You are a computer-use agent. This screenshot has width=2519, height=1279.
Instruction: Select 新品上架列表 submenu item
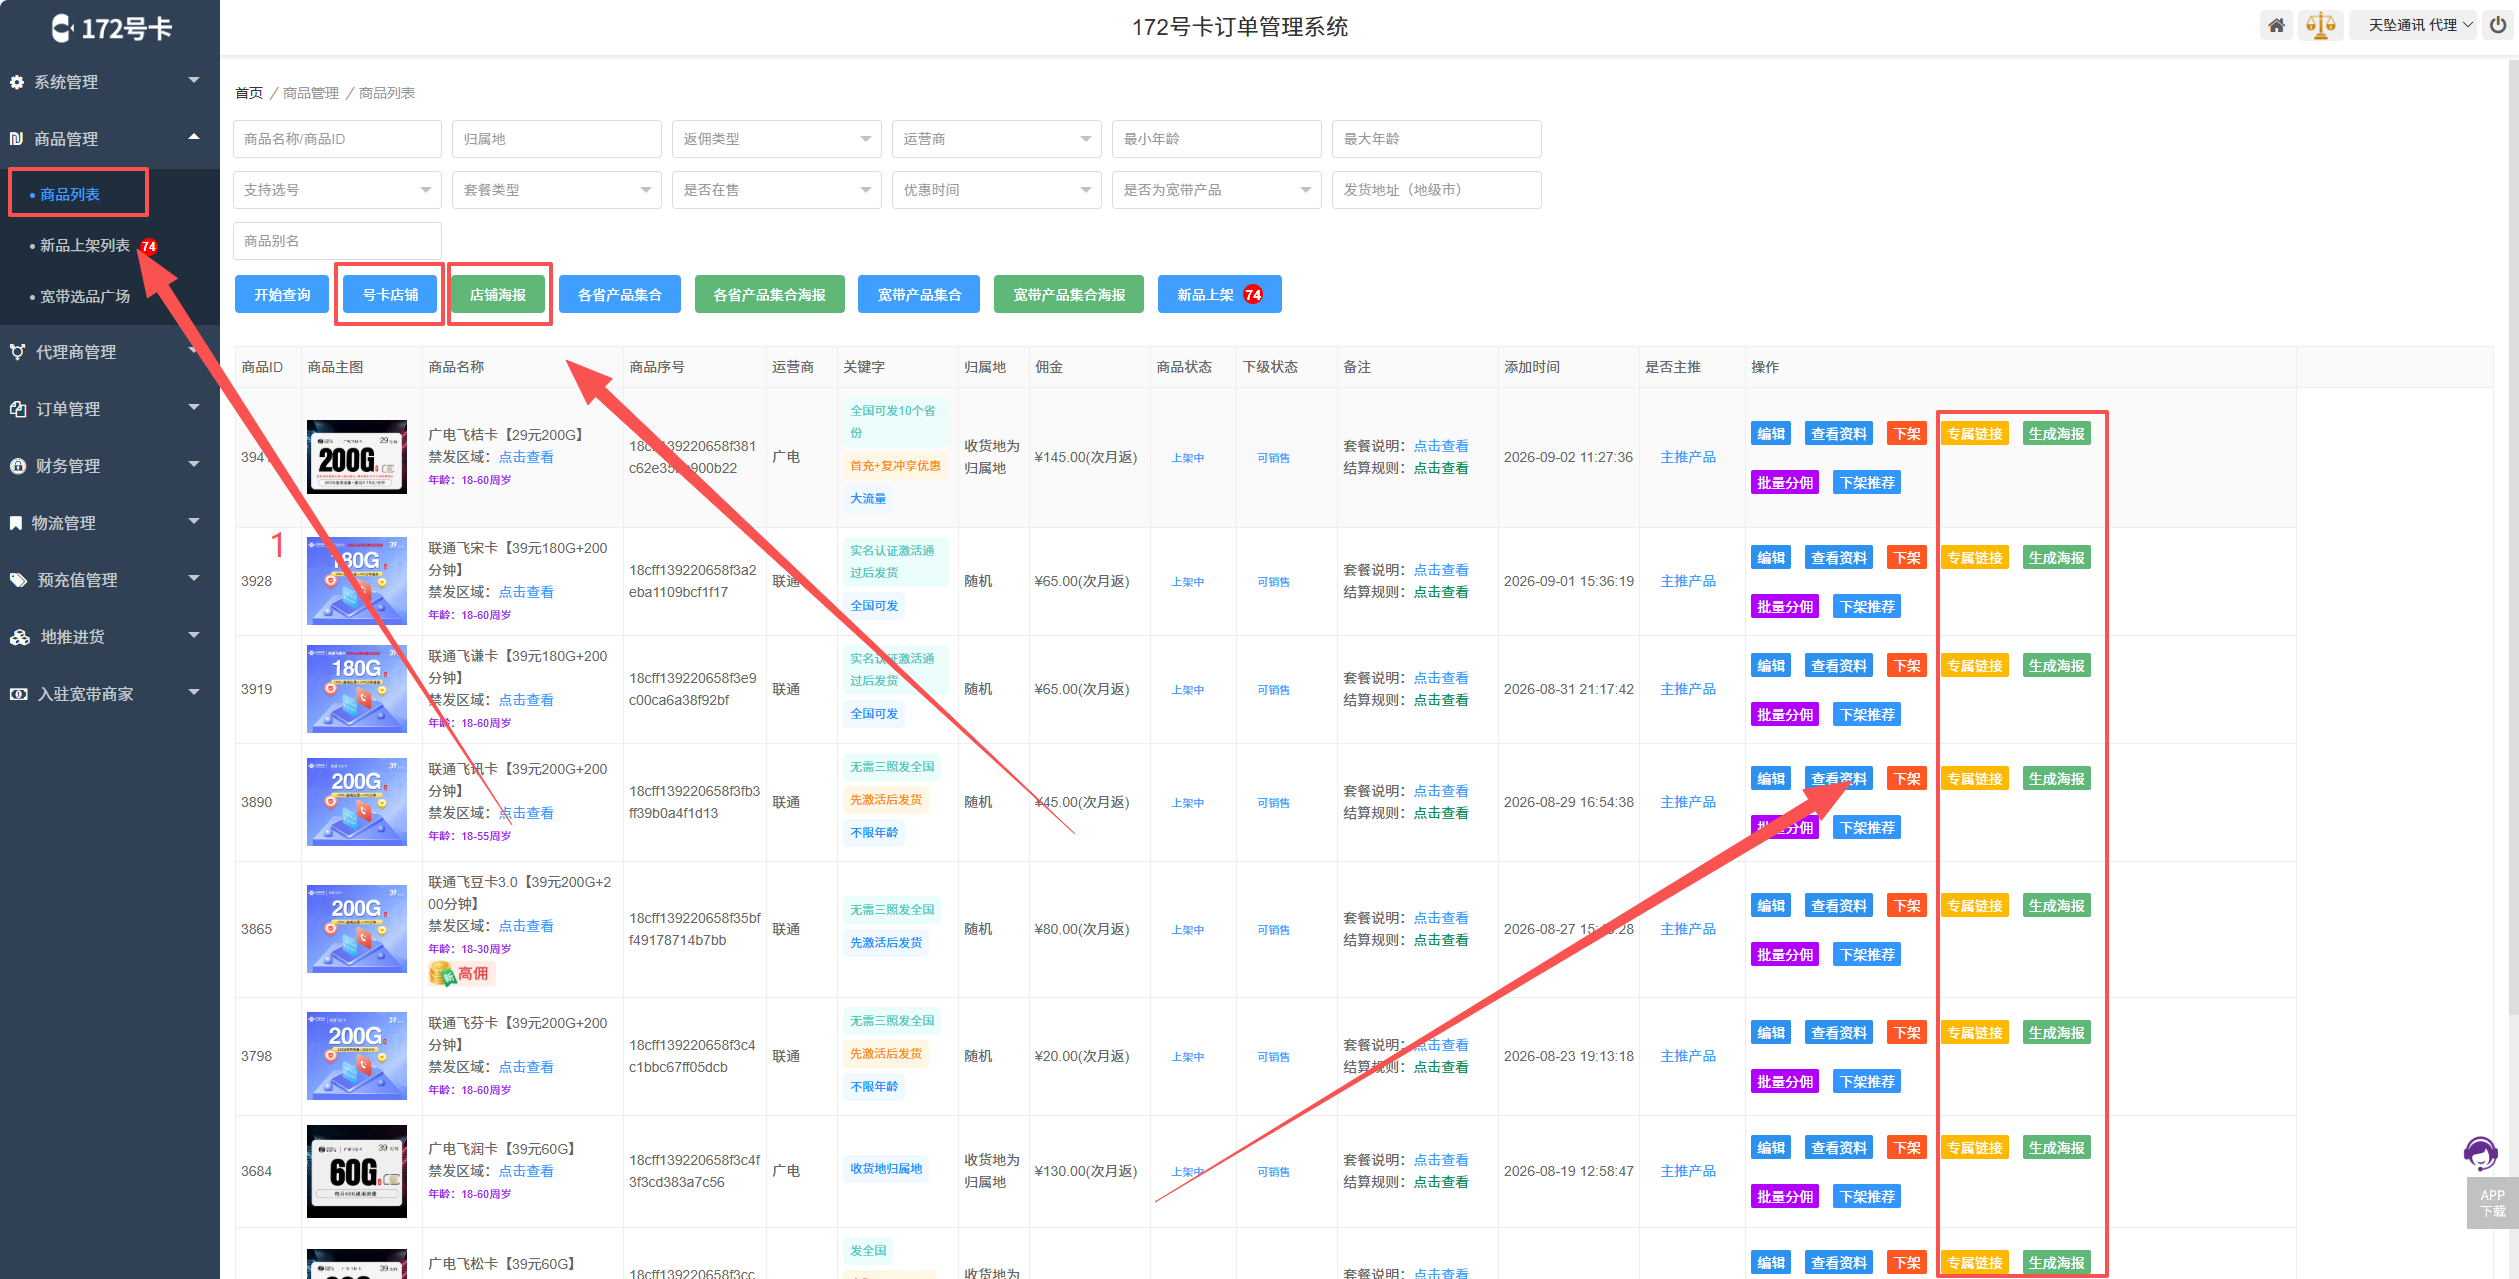point(85,245)
